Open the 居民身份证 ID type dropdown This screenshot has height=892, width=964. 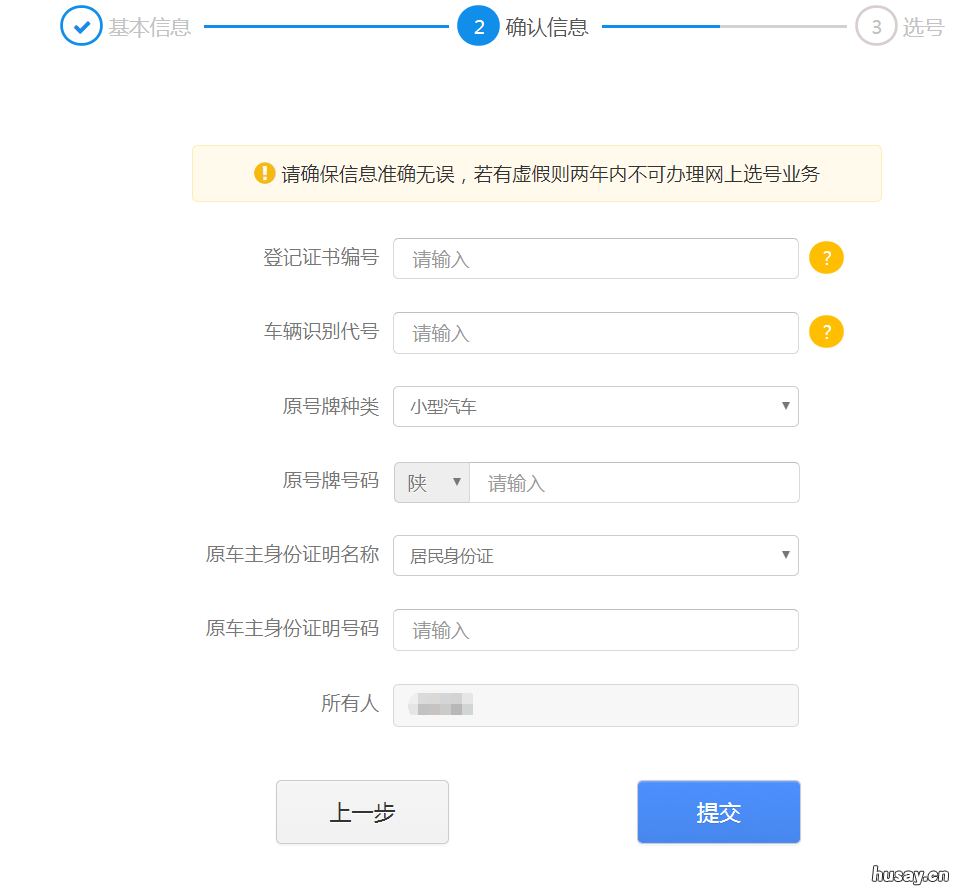pyautogui.click(x=595, y=555)
